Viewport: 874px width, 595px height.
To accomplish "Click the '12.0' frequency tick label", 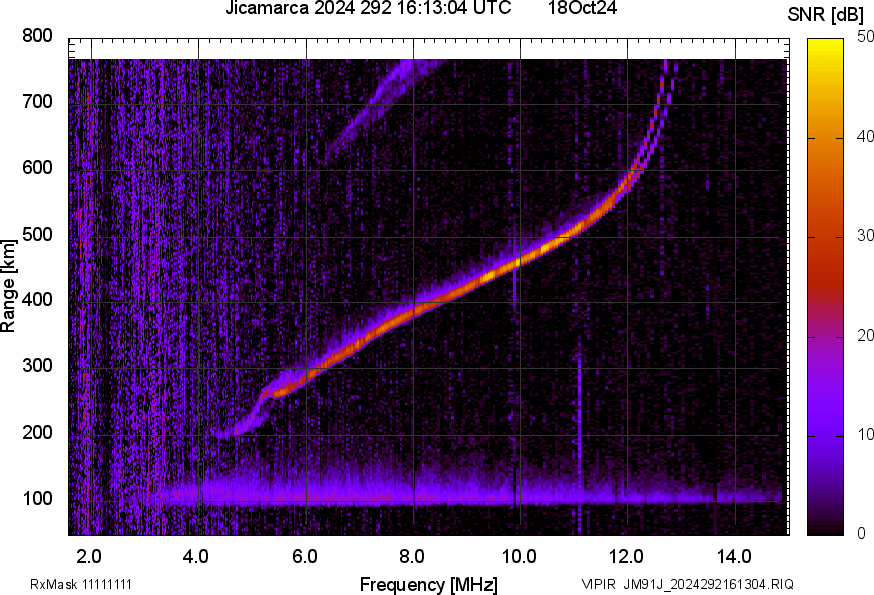I will pyautogui.click(x=627, y=556).
